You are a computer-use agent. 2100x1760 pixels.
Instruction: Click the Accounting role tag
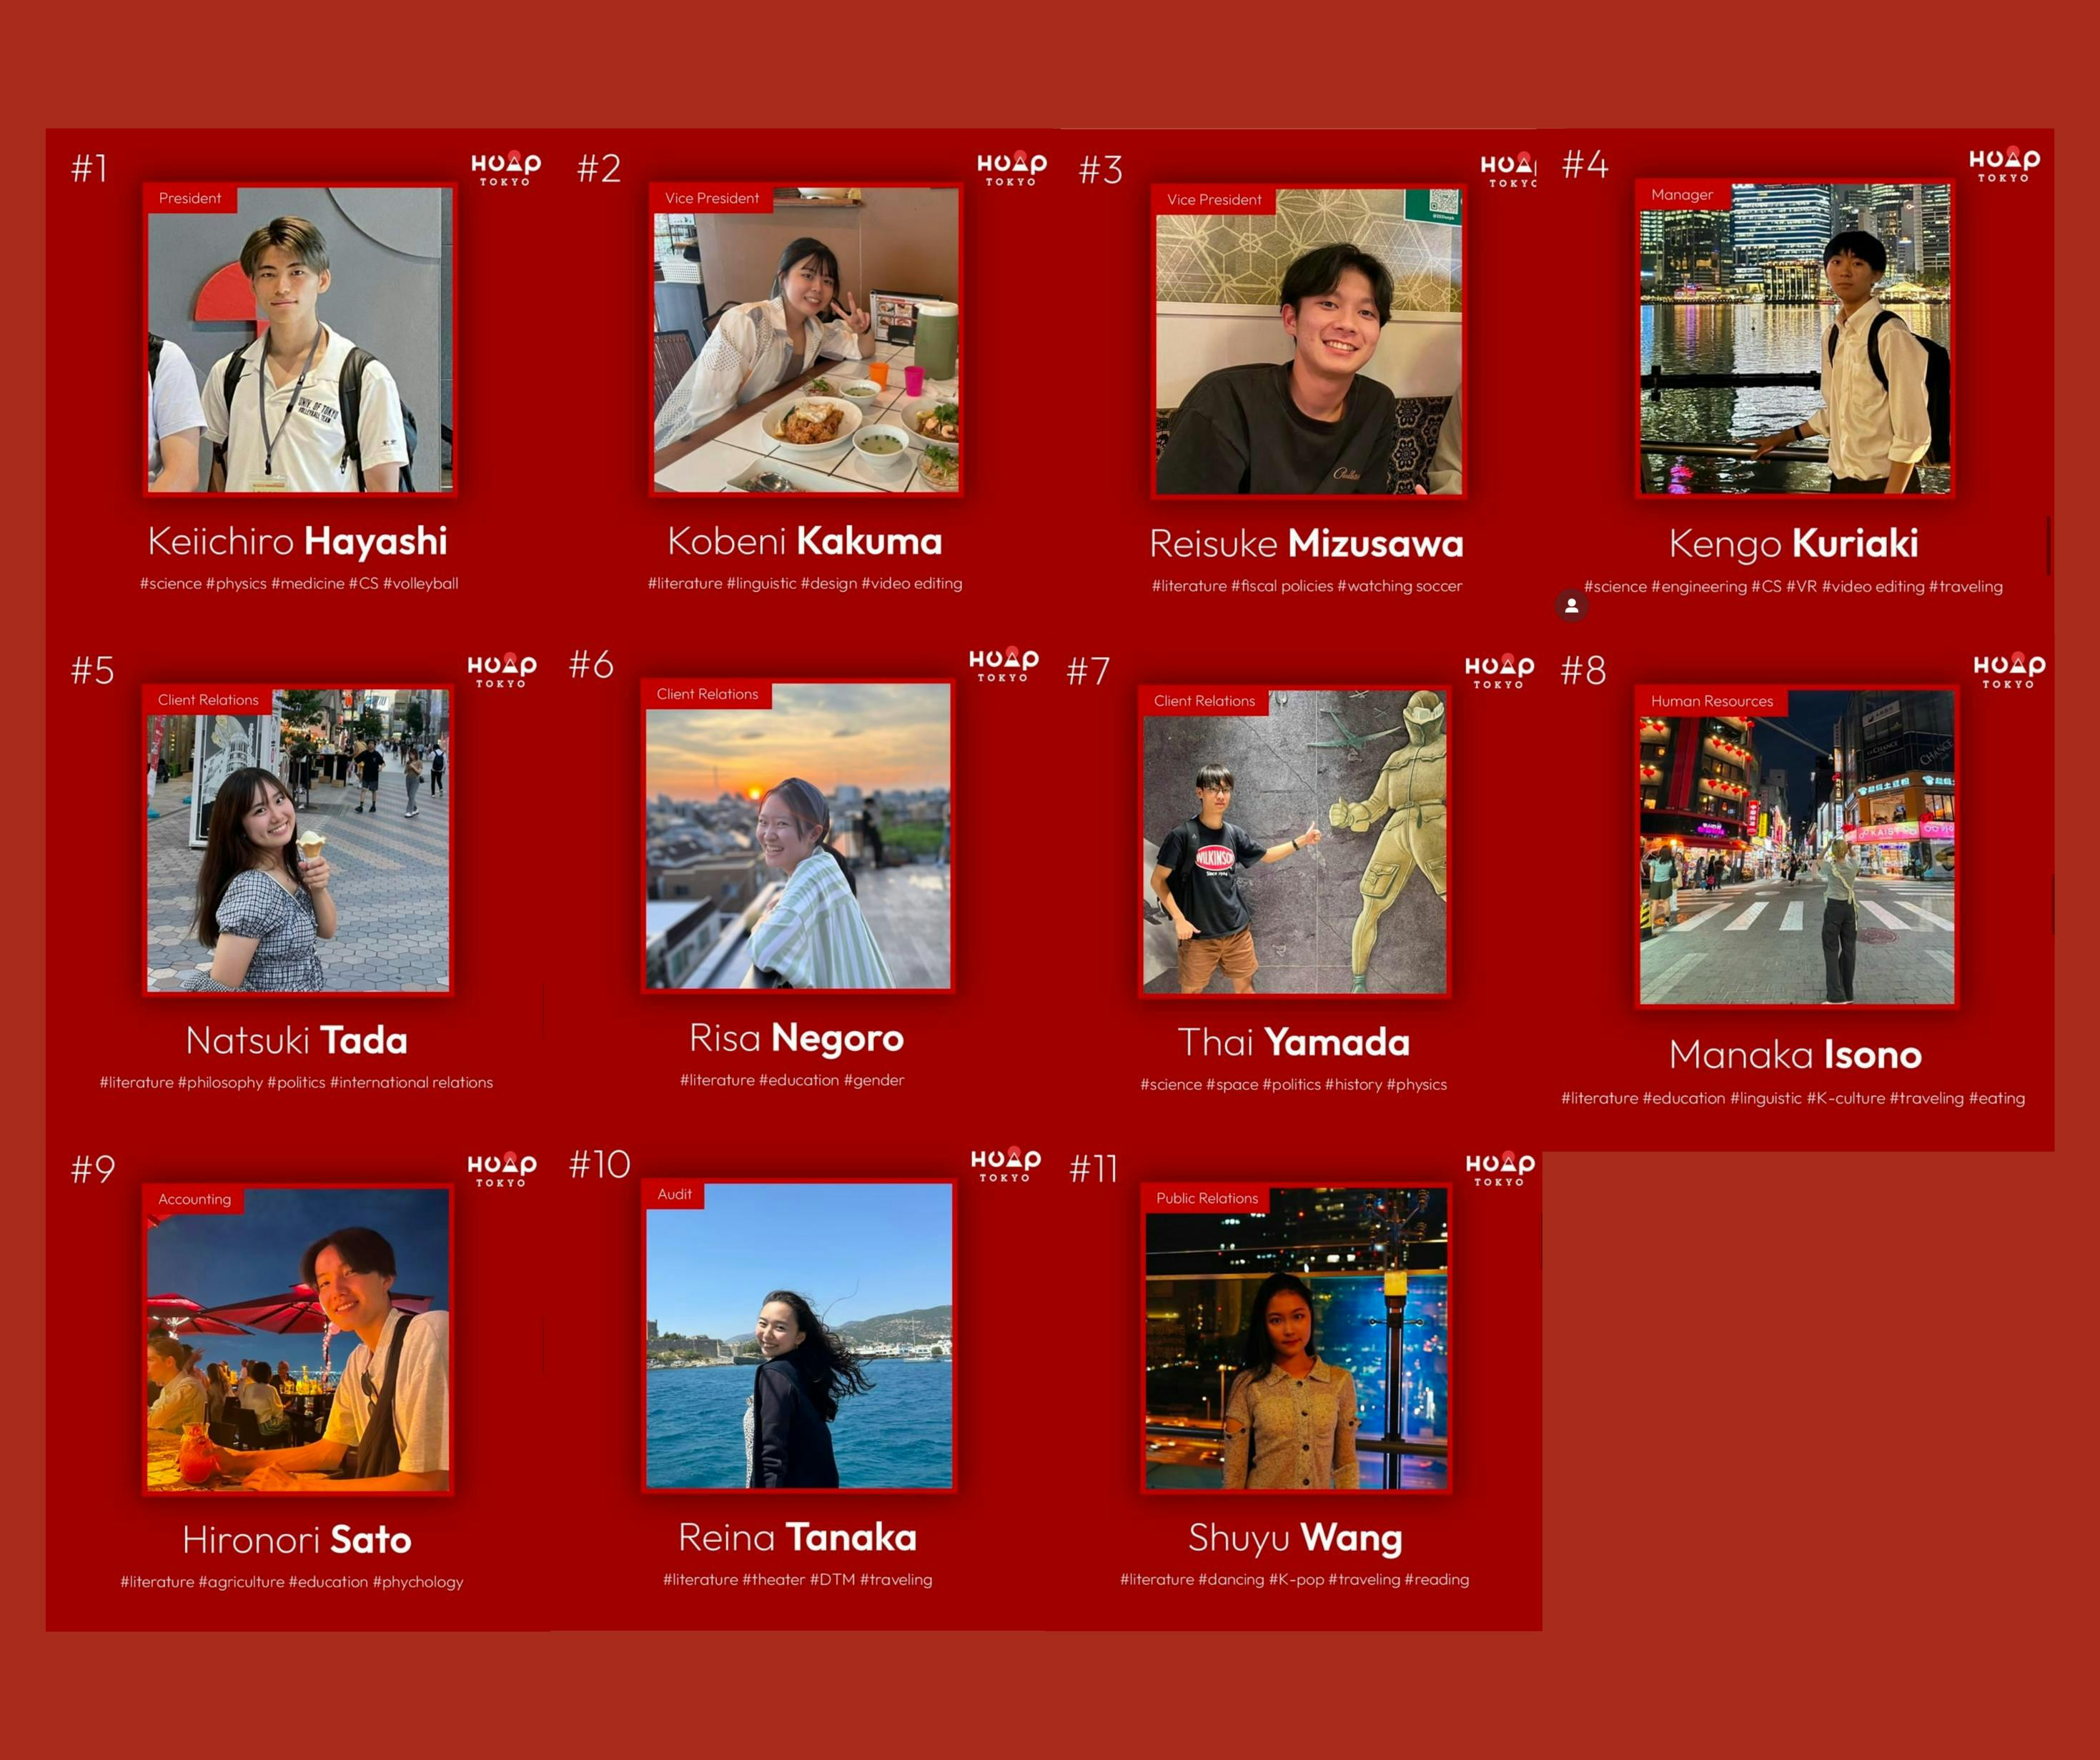pos(194,1199)
